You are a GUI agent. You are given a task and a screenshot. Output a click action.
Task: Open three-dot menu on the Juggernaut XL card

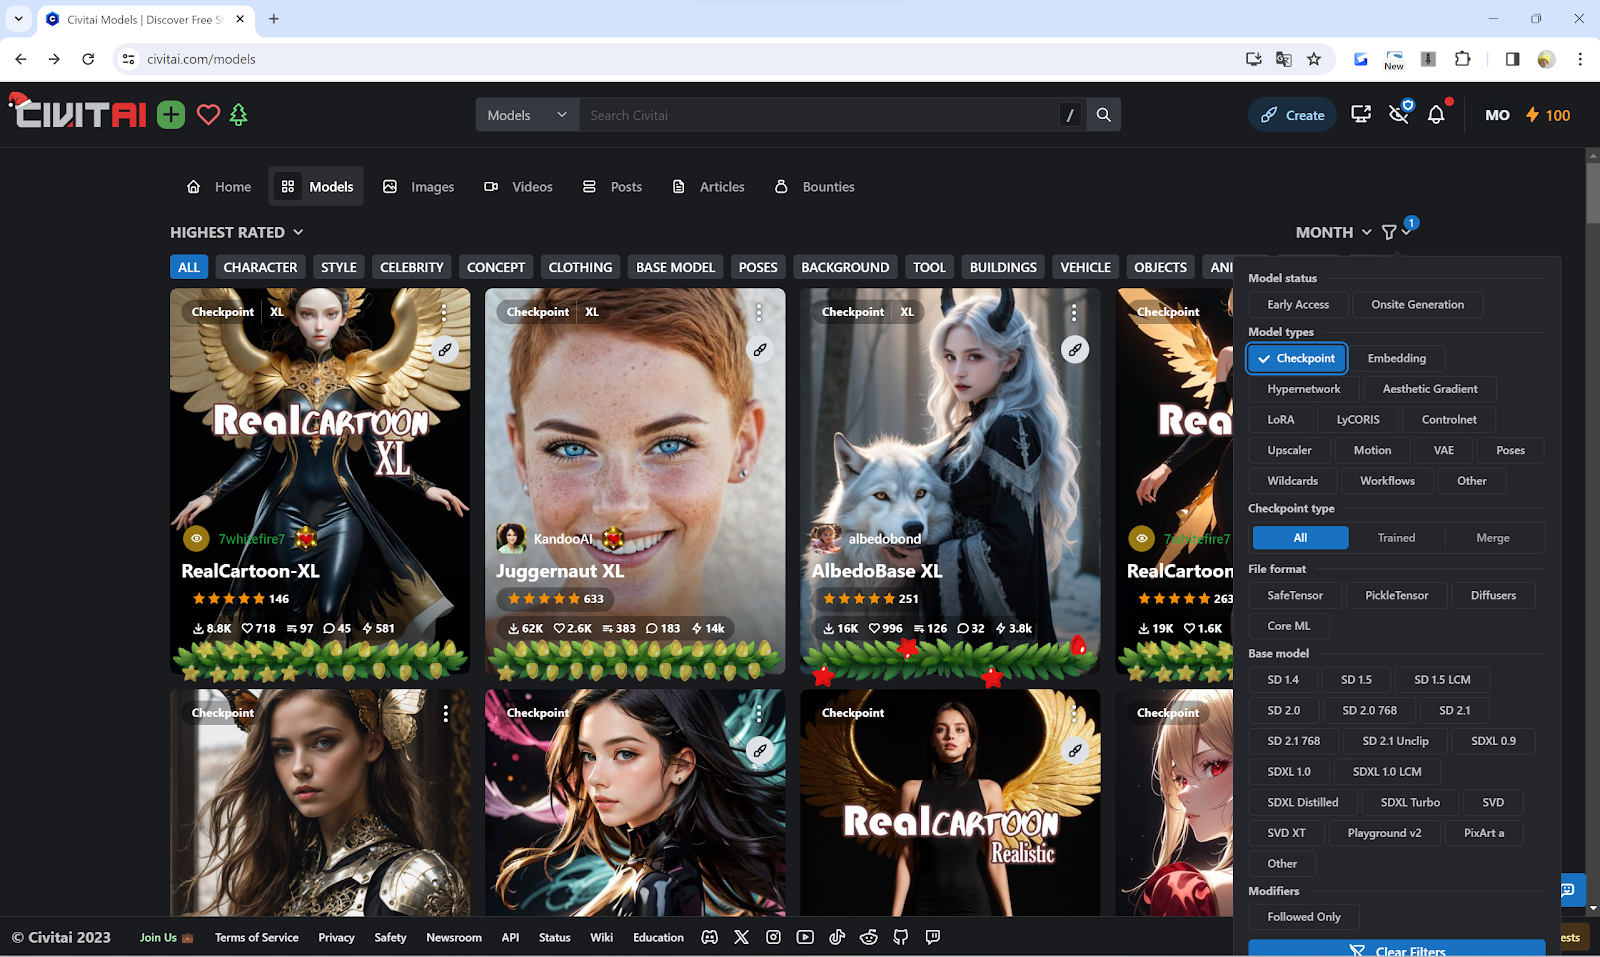click(759, 313)
